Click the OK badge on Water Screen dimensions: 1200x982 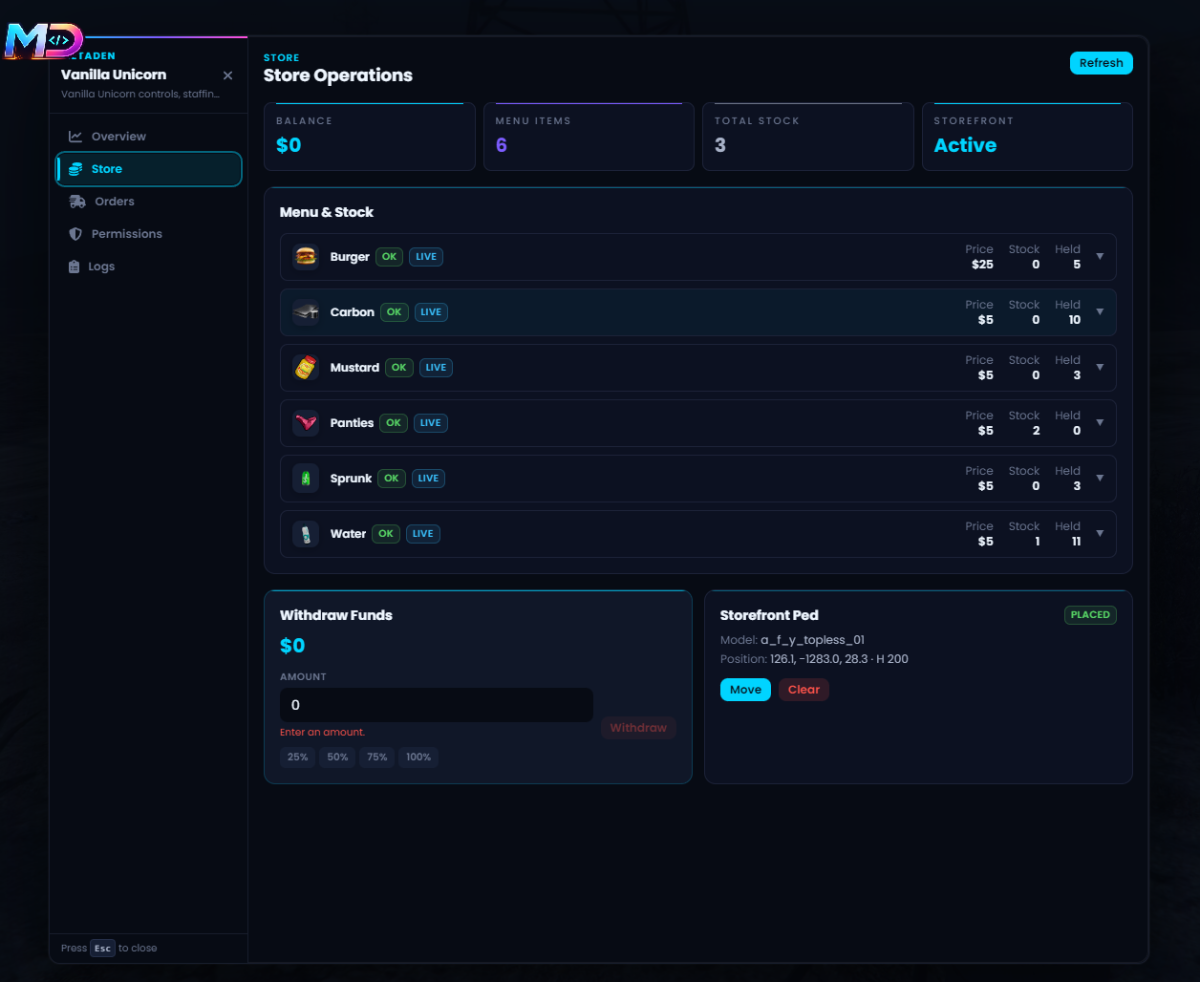tap(386, 534)
